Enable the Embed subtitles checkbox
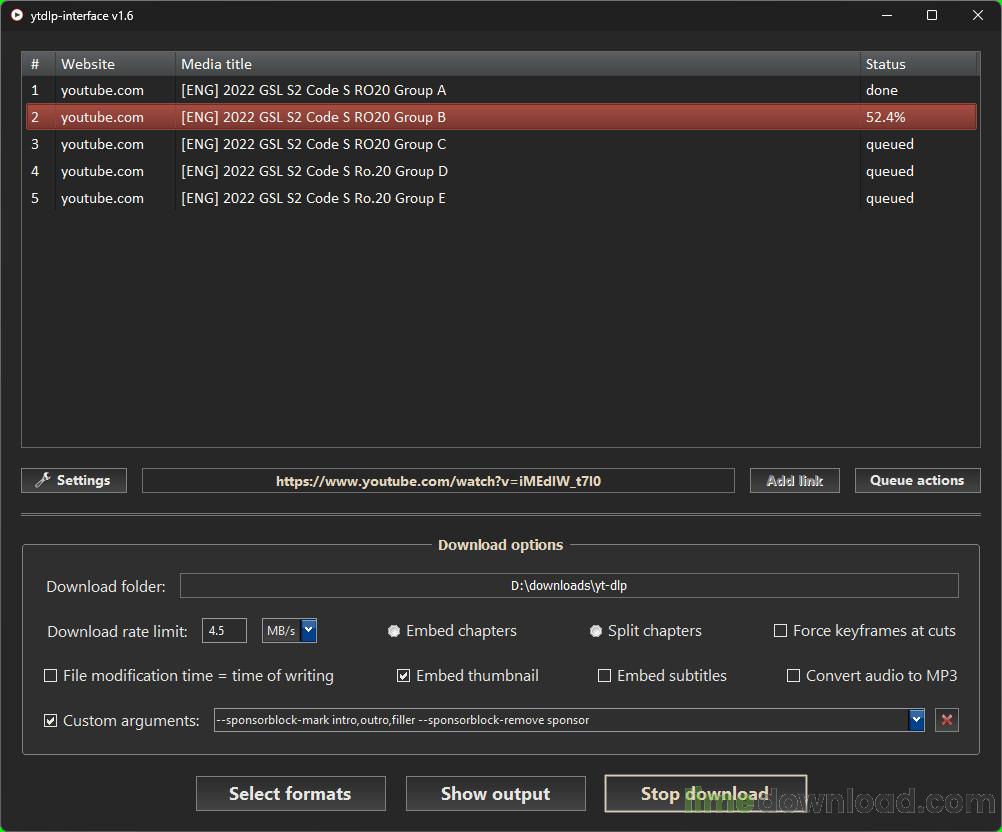Screen dimensions: 1002x832 (604, 676)
